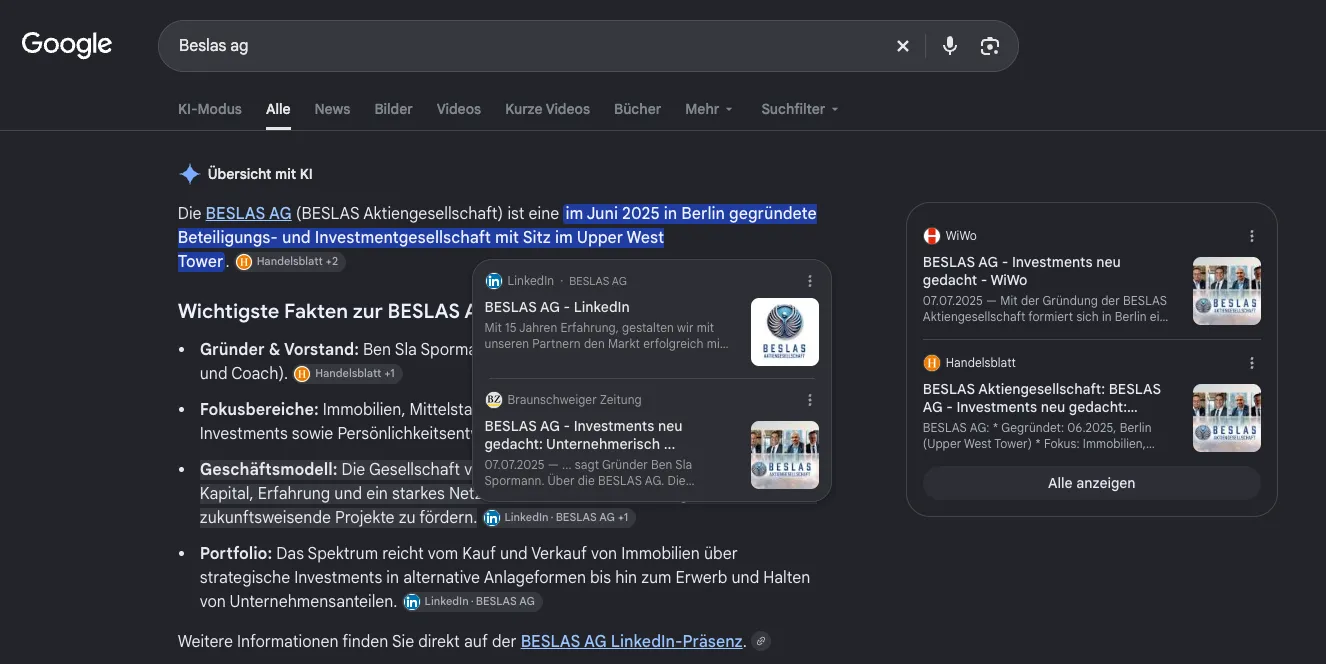1326x664 pixels.
Task: Click the Gründer & Vorstand label
Action: click(279, 349)
